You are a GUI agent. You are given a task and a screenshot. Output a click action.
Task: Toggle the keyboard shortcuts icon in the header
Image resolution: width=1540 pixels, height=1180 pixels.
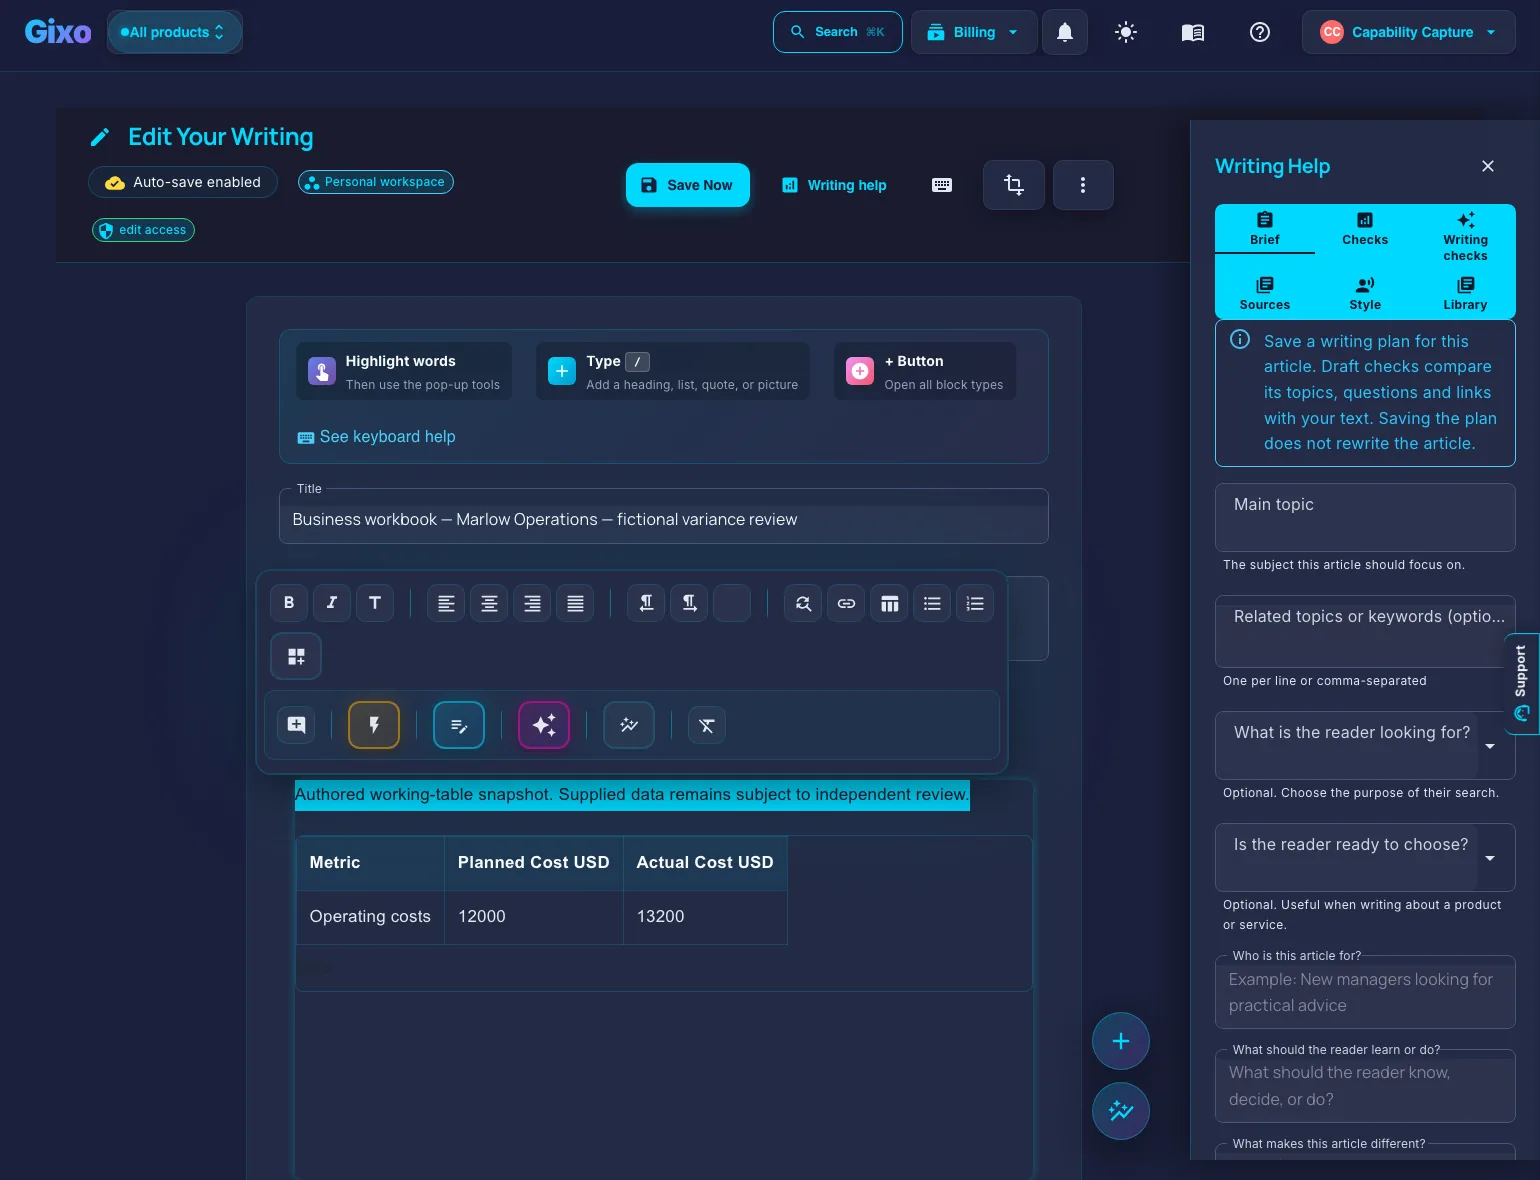[x=942, y=185]
